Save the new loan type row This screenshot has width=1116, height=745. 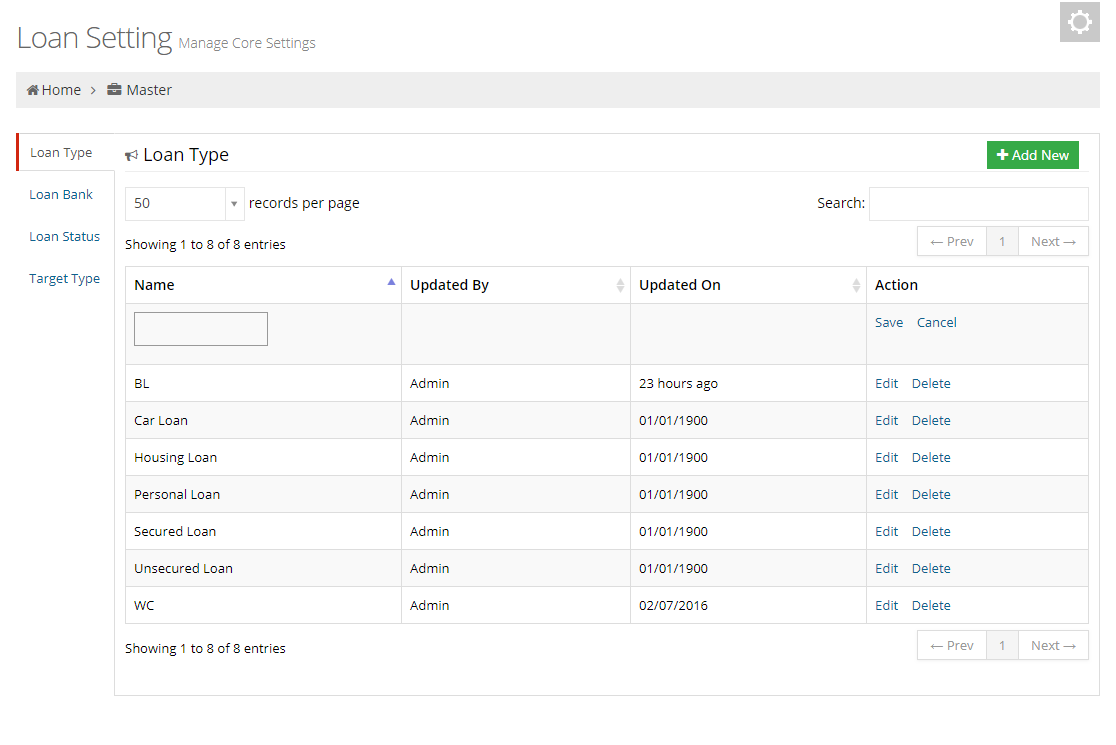click(x=888, y=323)
